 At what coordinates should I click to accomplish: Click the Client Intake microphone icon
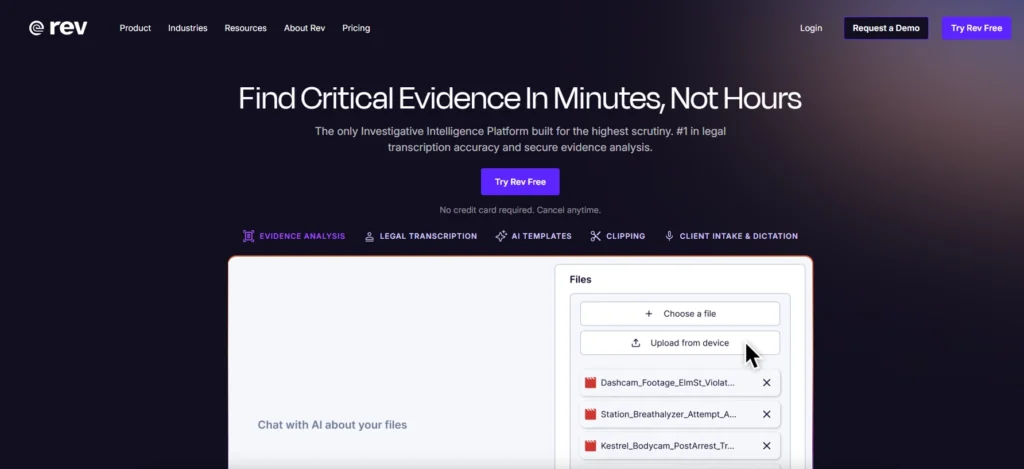[669, 236]
